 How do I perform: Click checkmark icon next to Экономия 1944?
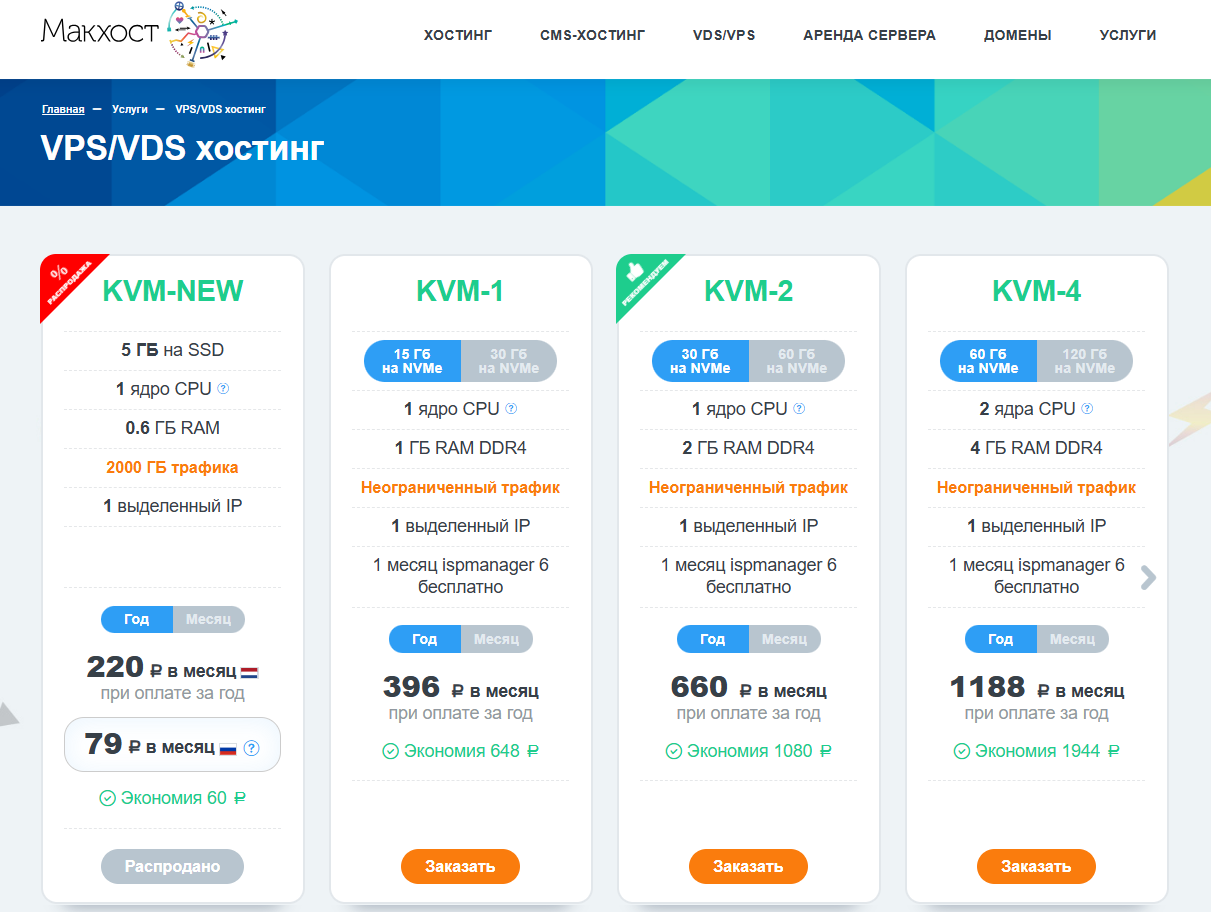(962, 751)
